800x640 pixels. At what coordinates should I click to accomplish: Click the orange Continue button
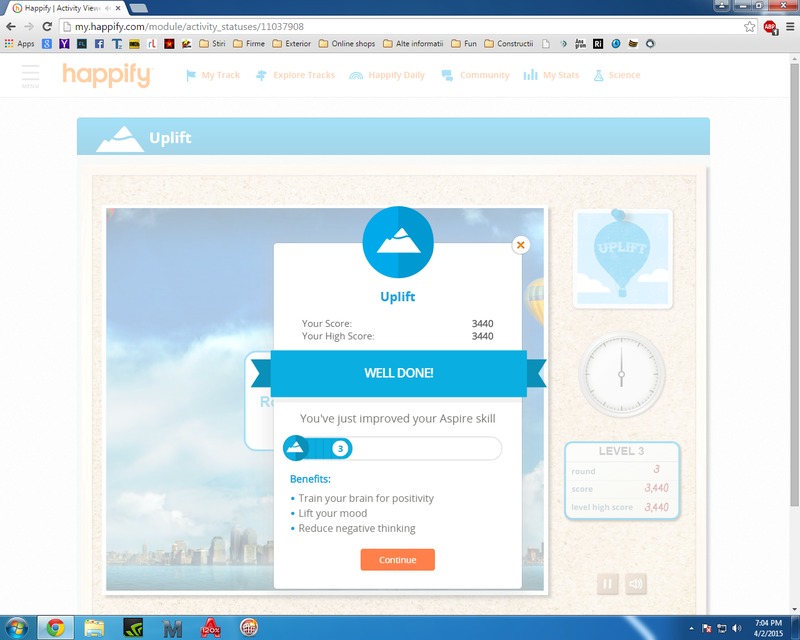[x=397, y=559]
